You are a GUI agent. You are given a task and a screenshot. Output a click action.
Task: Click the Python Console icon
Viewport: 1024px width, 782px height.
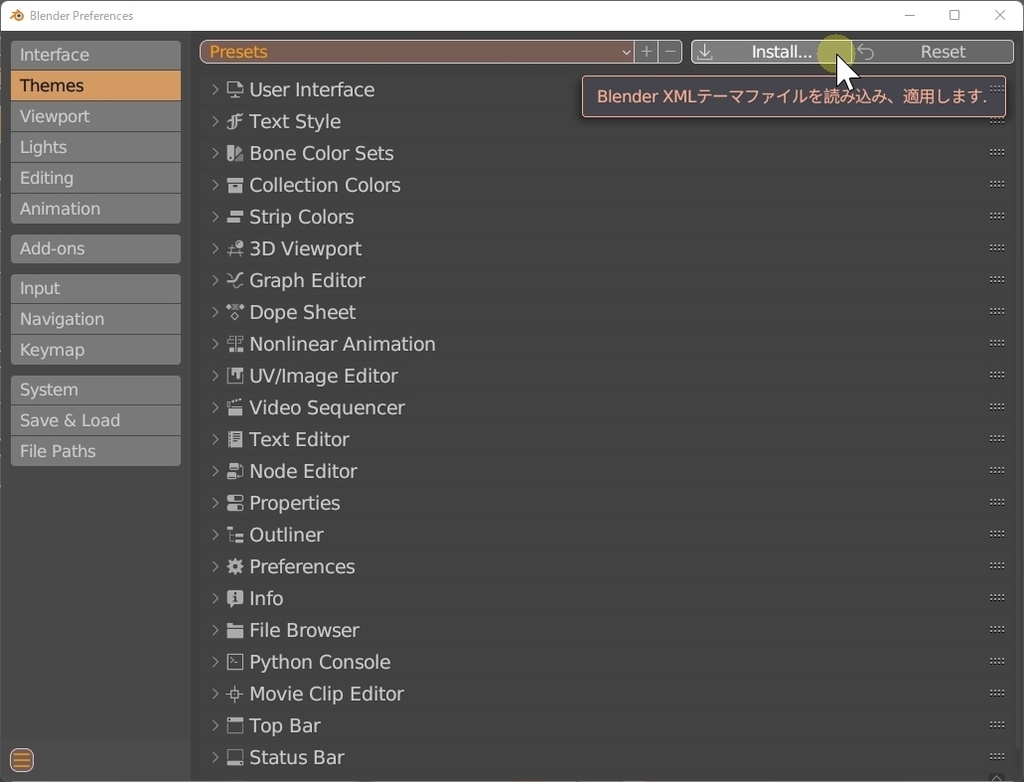[233, 662]
